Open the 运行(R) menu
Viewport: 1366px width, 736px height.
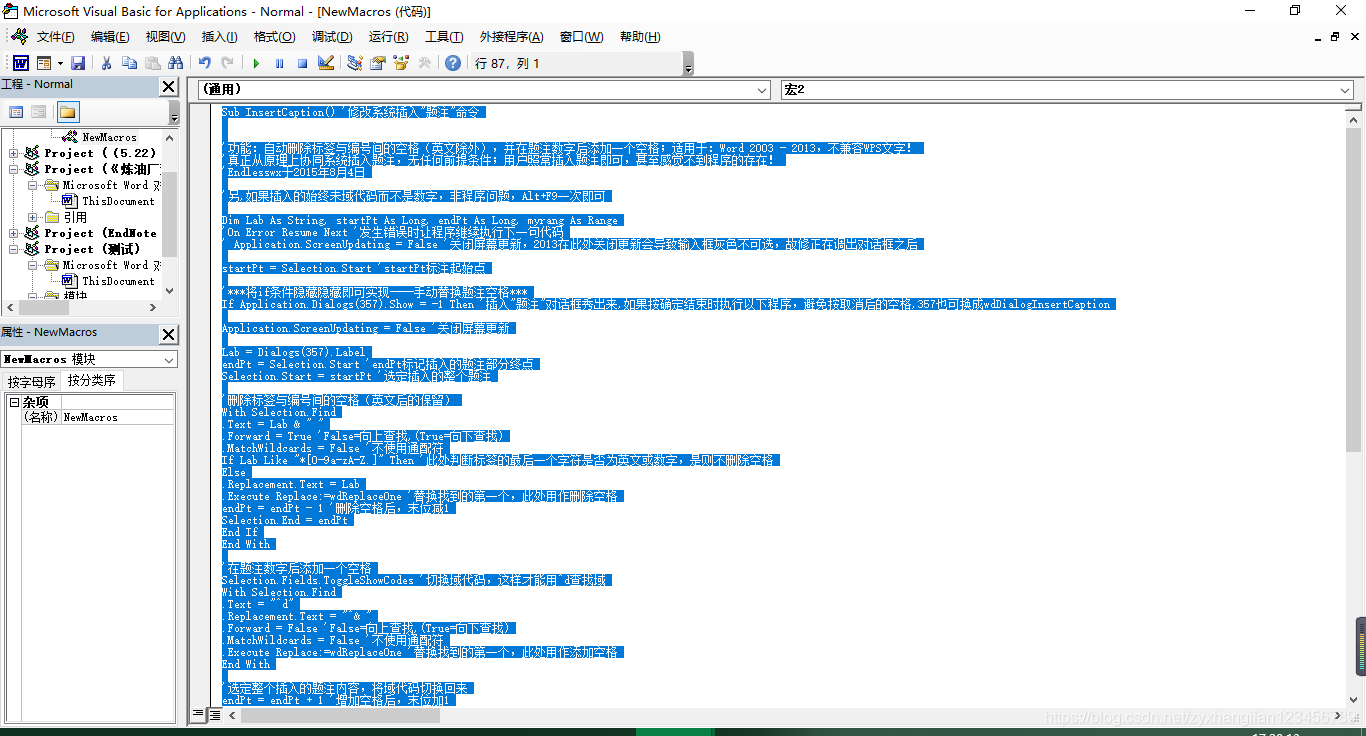pyautogui.click(x=388, y=37)
